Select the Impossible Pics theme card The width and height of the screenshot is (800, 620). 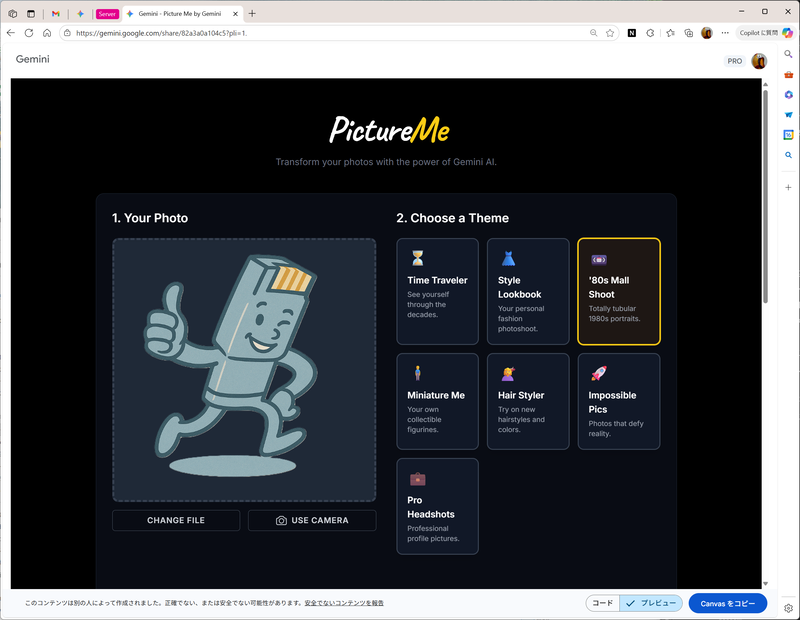[x=619, y=402]
